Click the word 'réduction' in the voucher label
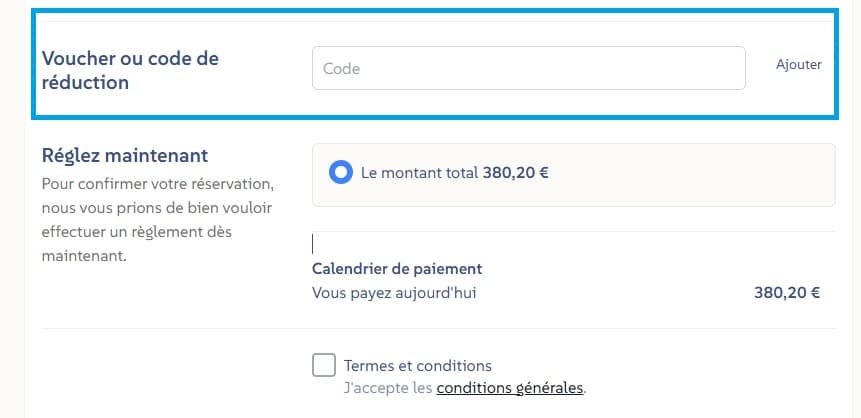 [86, 83]
